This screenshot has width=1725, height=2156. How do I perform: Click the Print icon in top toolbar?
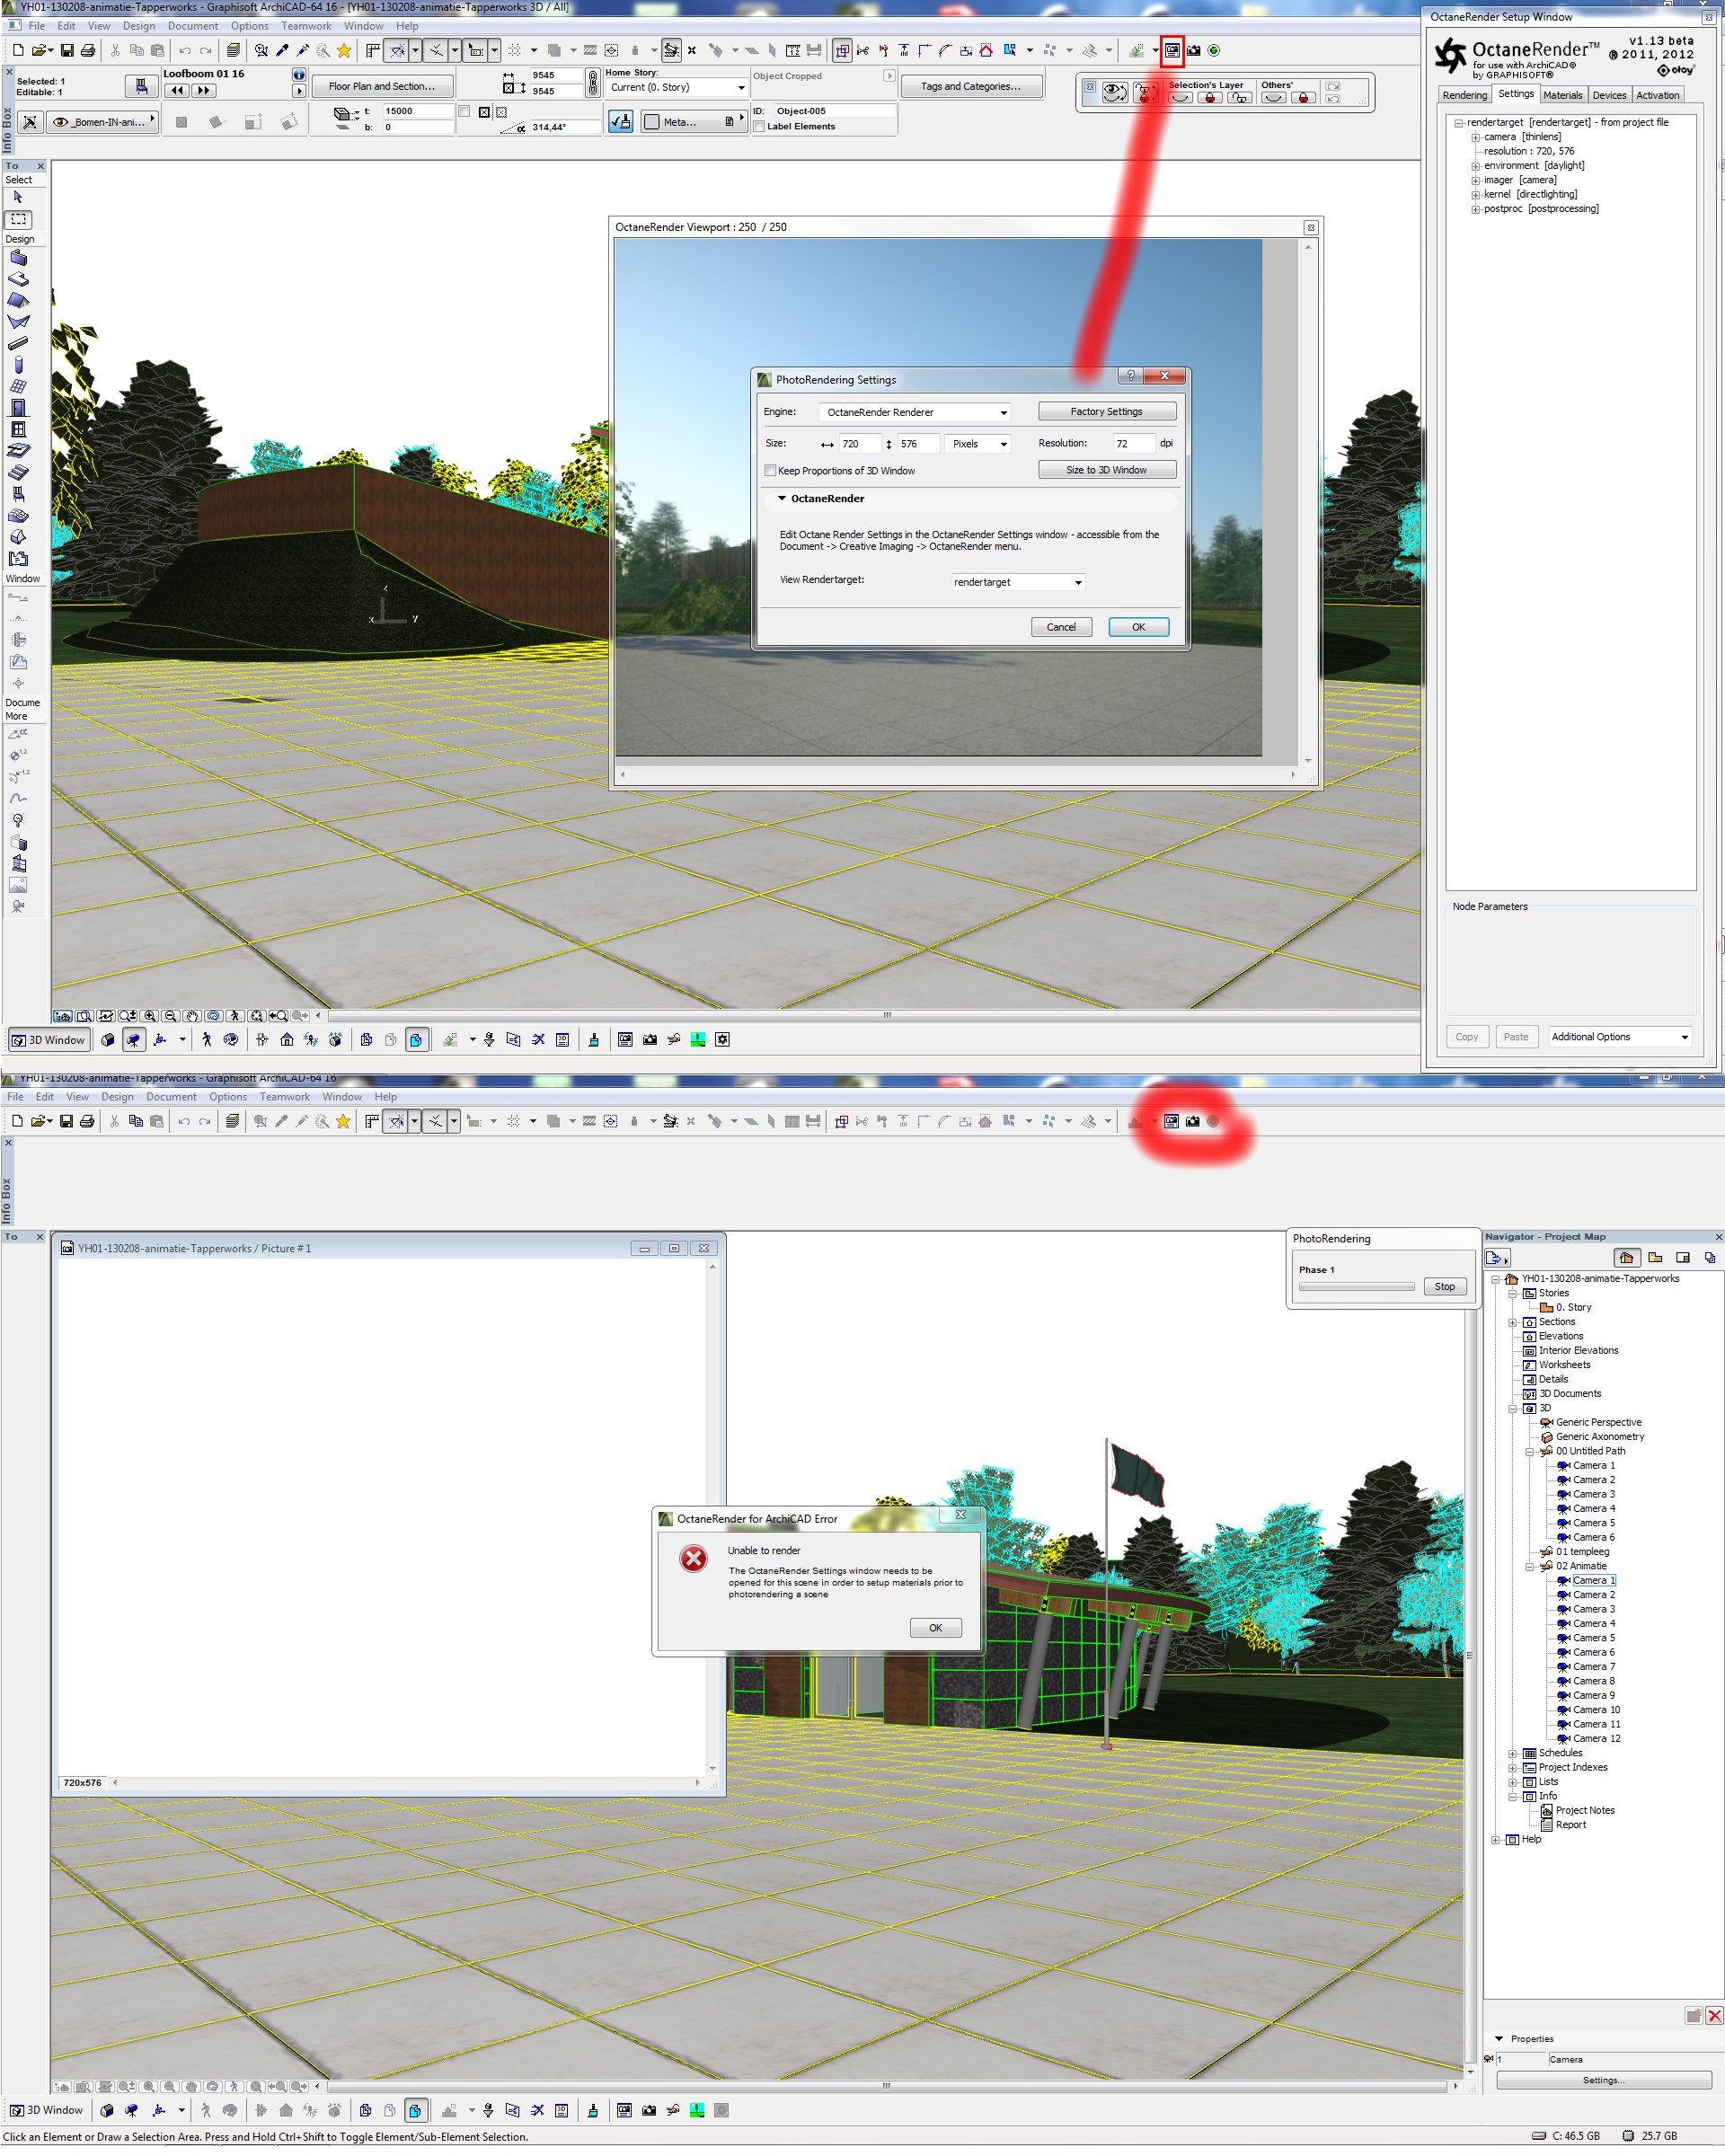(x=88, y=50)
